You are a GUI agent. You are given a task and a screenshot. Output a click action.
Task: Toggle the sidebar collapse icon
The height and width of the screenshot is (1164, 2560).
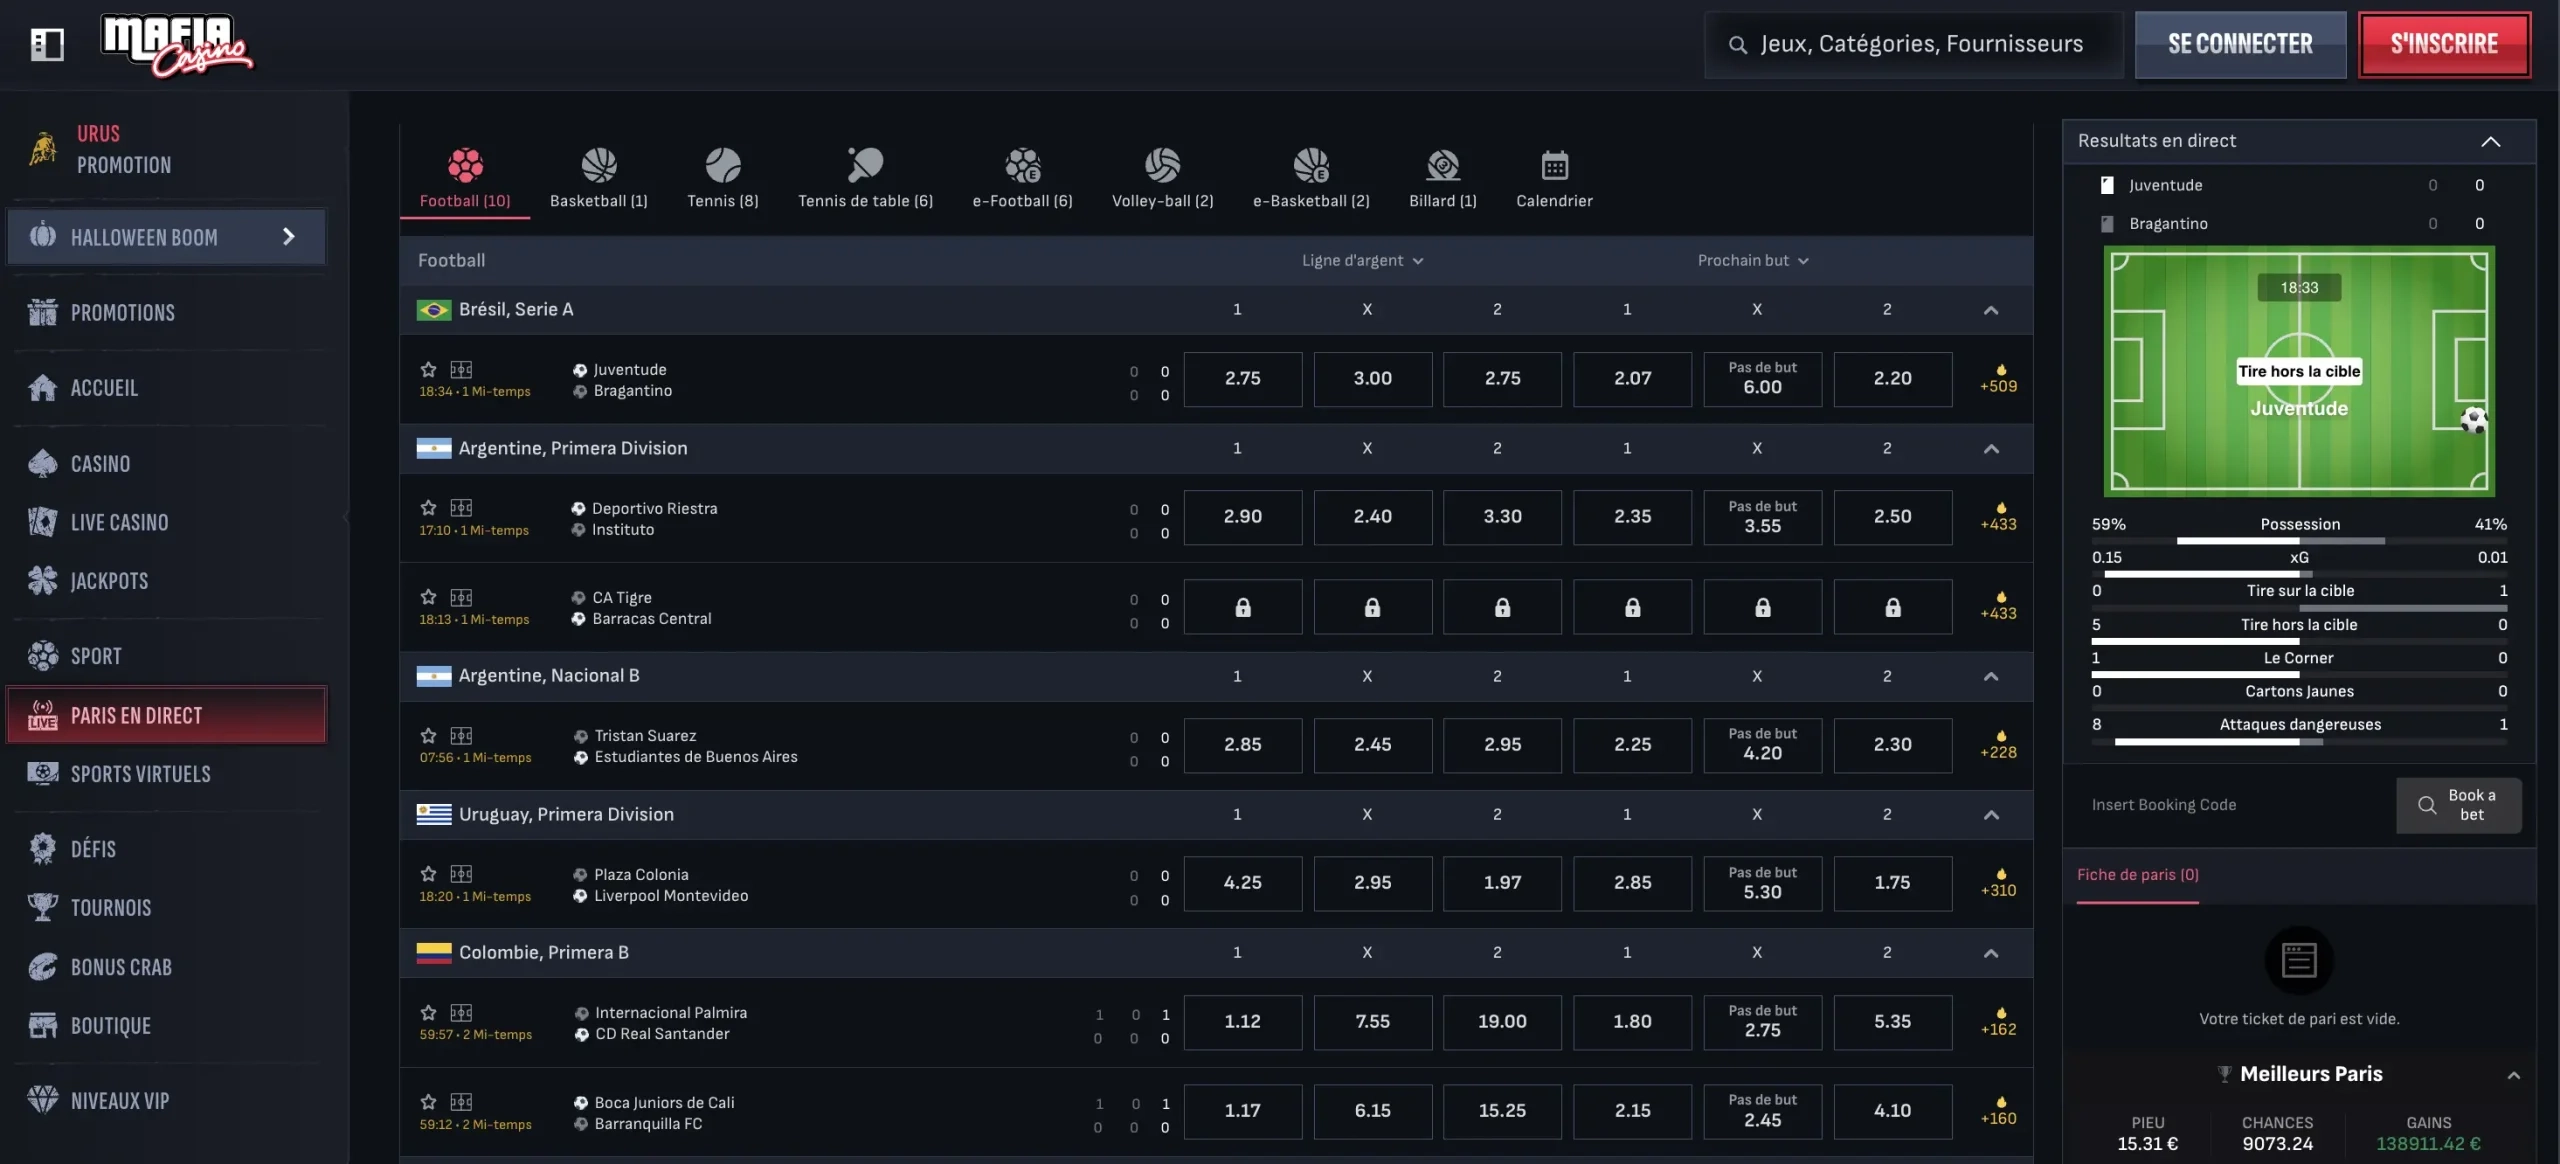click(x=47, y=44)
